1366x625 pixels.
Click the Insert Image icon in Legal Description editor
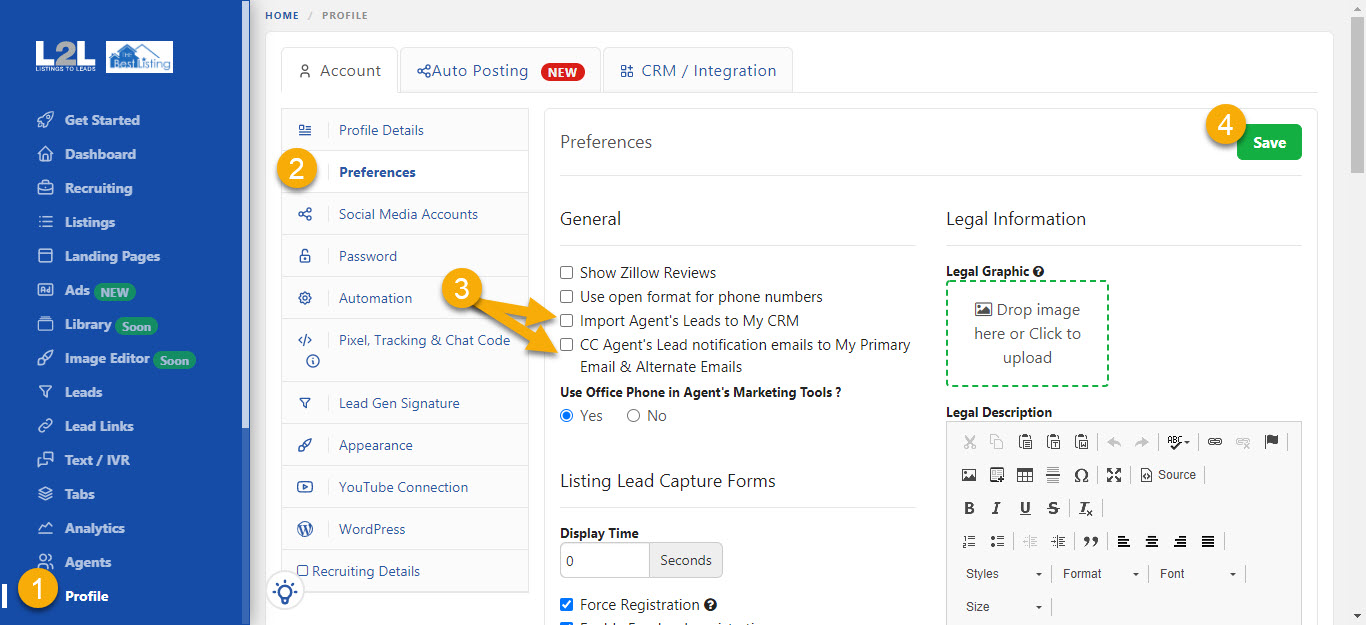point(968,474)
